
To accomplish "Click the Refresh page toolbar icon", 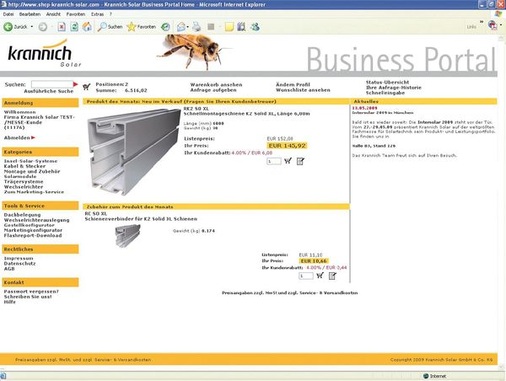I will pyautogui.click(x=74, y=27).
